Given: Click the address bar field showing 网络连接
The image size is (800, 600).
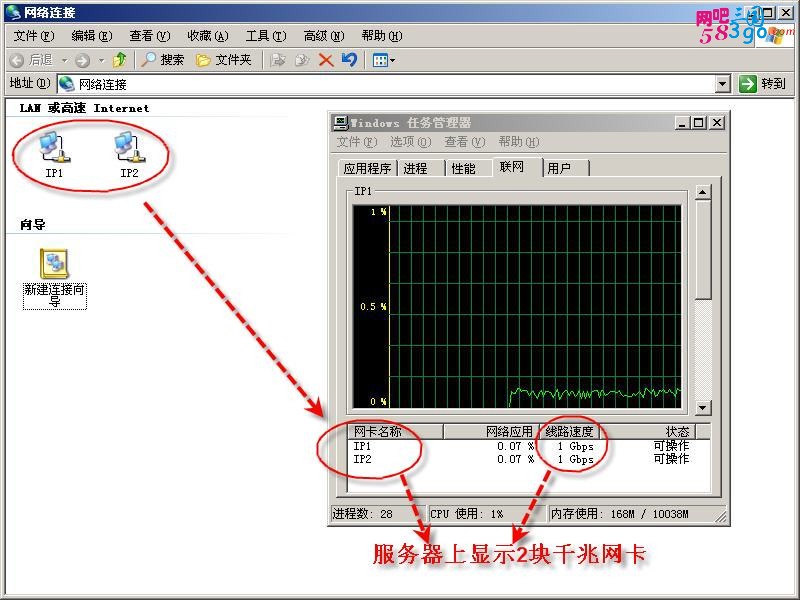Looking at the screenshot, I should point(386,84).
